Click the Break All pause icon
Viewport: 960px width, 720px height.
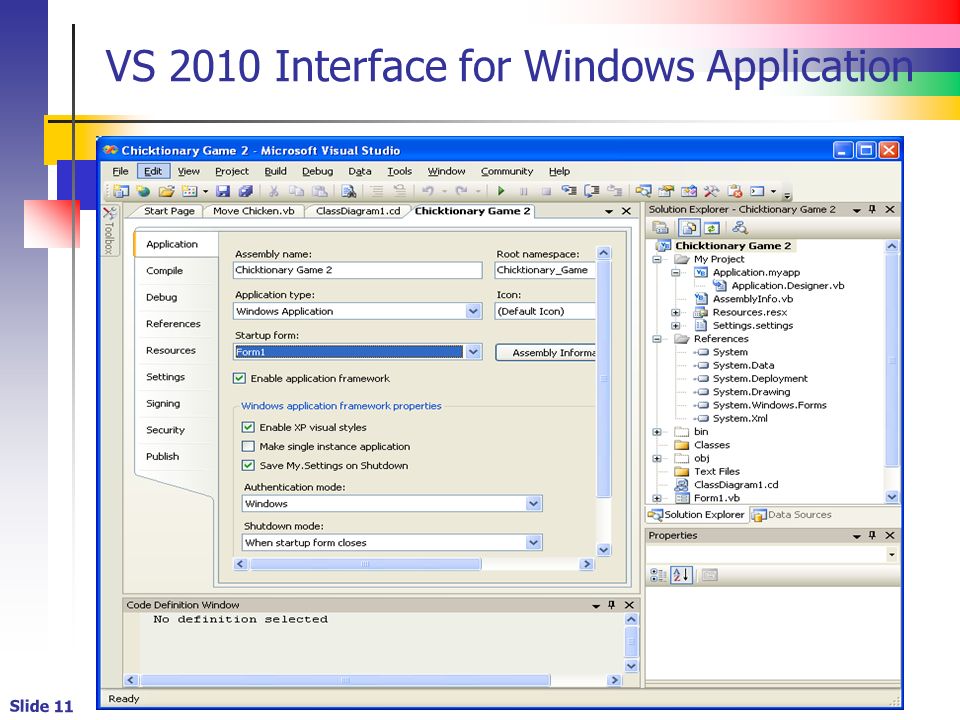[523, 191]
